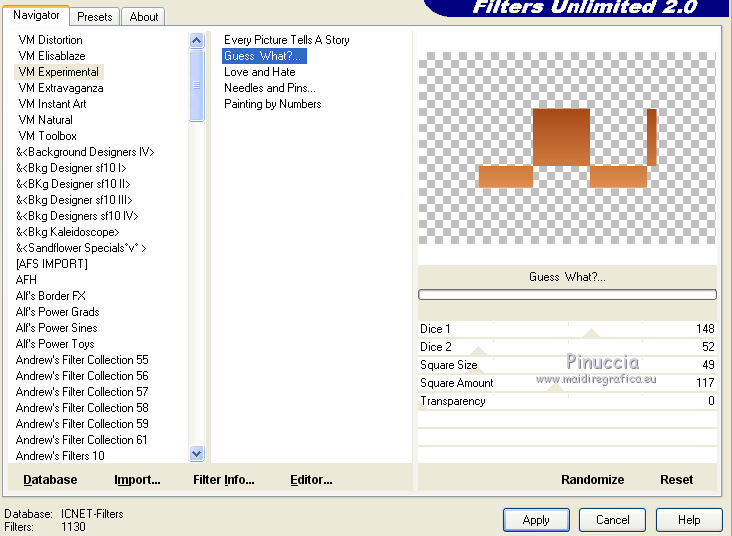Select [AFS IMPORT] category
The width and height of the screenshot is (732, 536).
[x=51, y=264]
